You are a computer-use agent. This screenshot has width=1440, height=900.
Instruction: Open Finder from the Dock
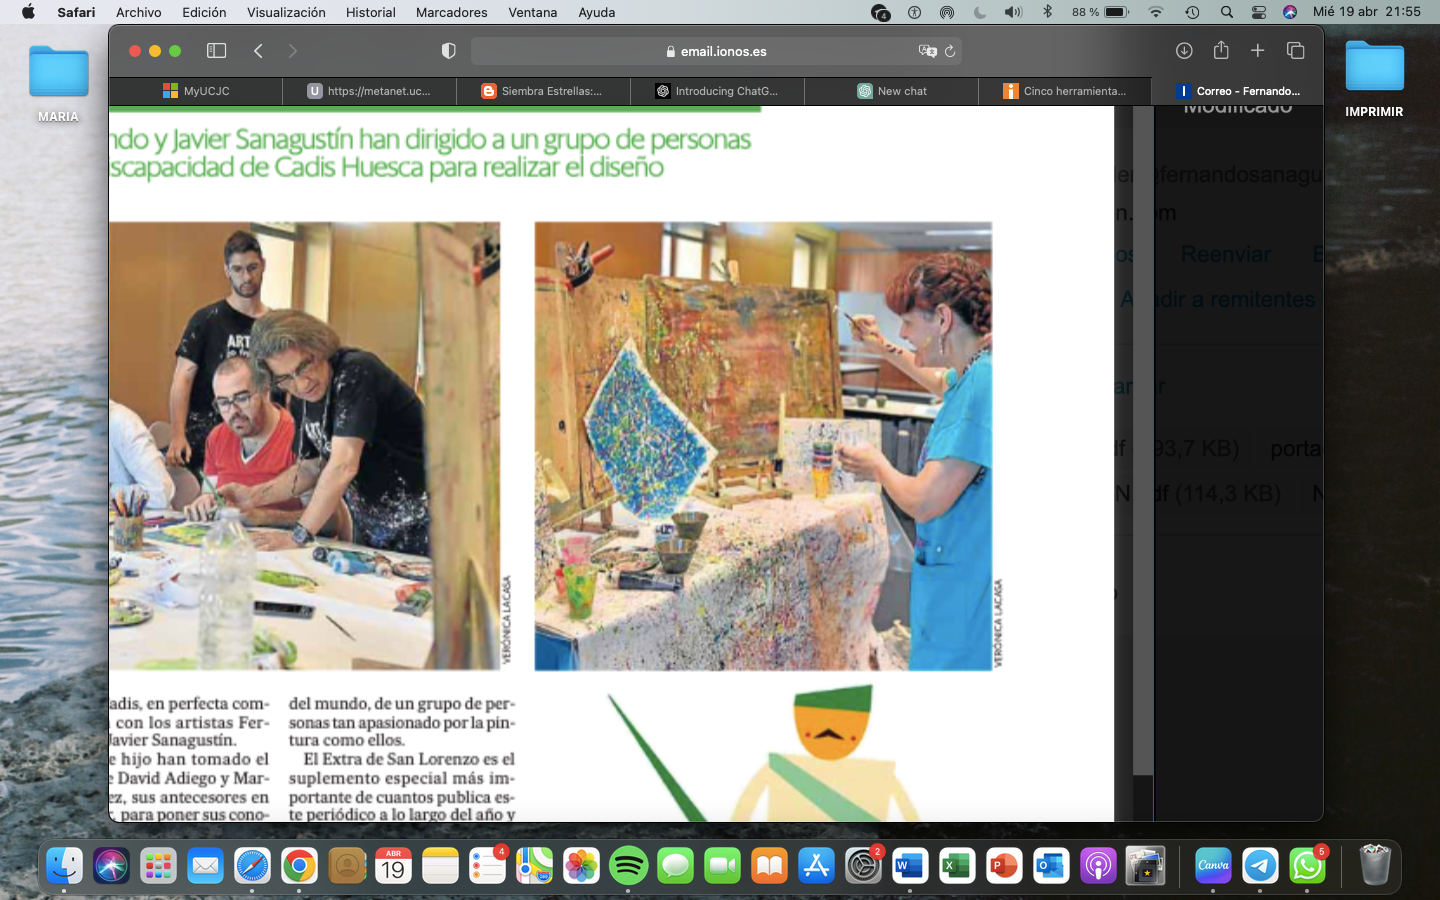tap(64, 866)
